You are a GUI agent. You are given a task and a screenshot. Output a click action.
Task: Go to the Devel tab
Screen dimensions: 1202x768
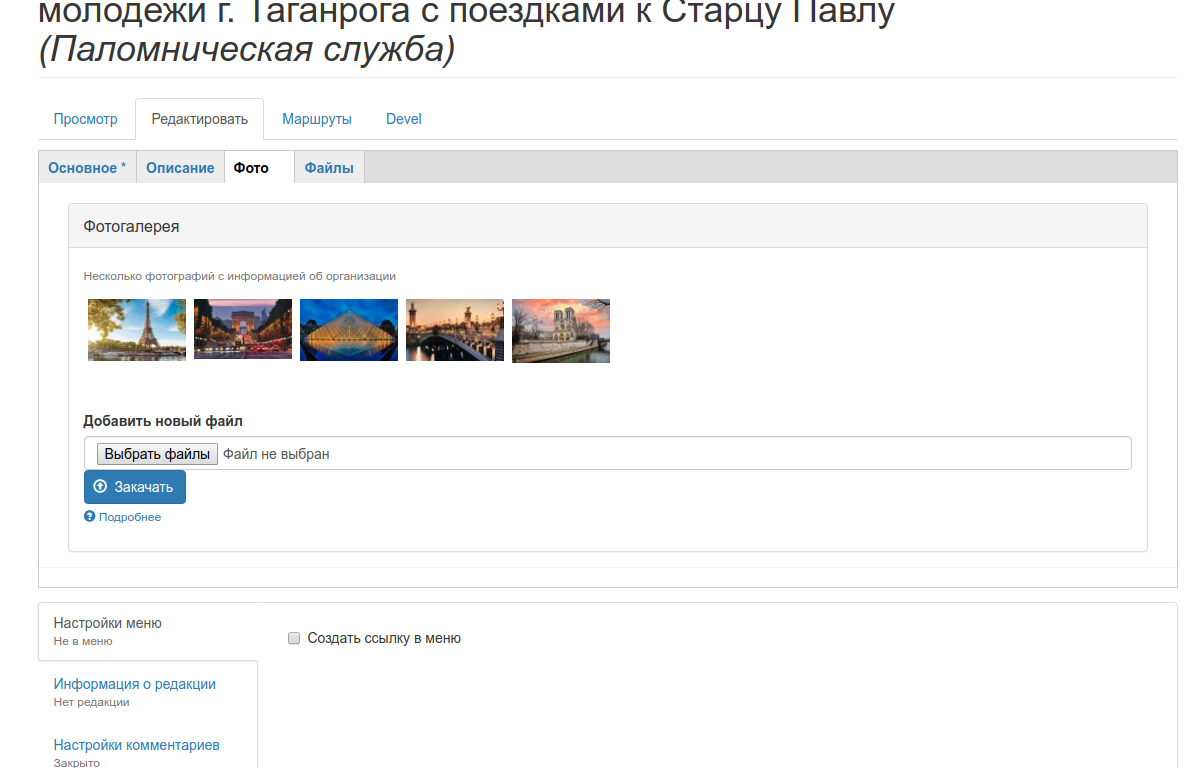point(404,119)
